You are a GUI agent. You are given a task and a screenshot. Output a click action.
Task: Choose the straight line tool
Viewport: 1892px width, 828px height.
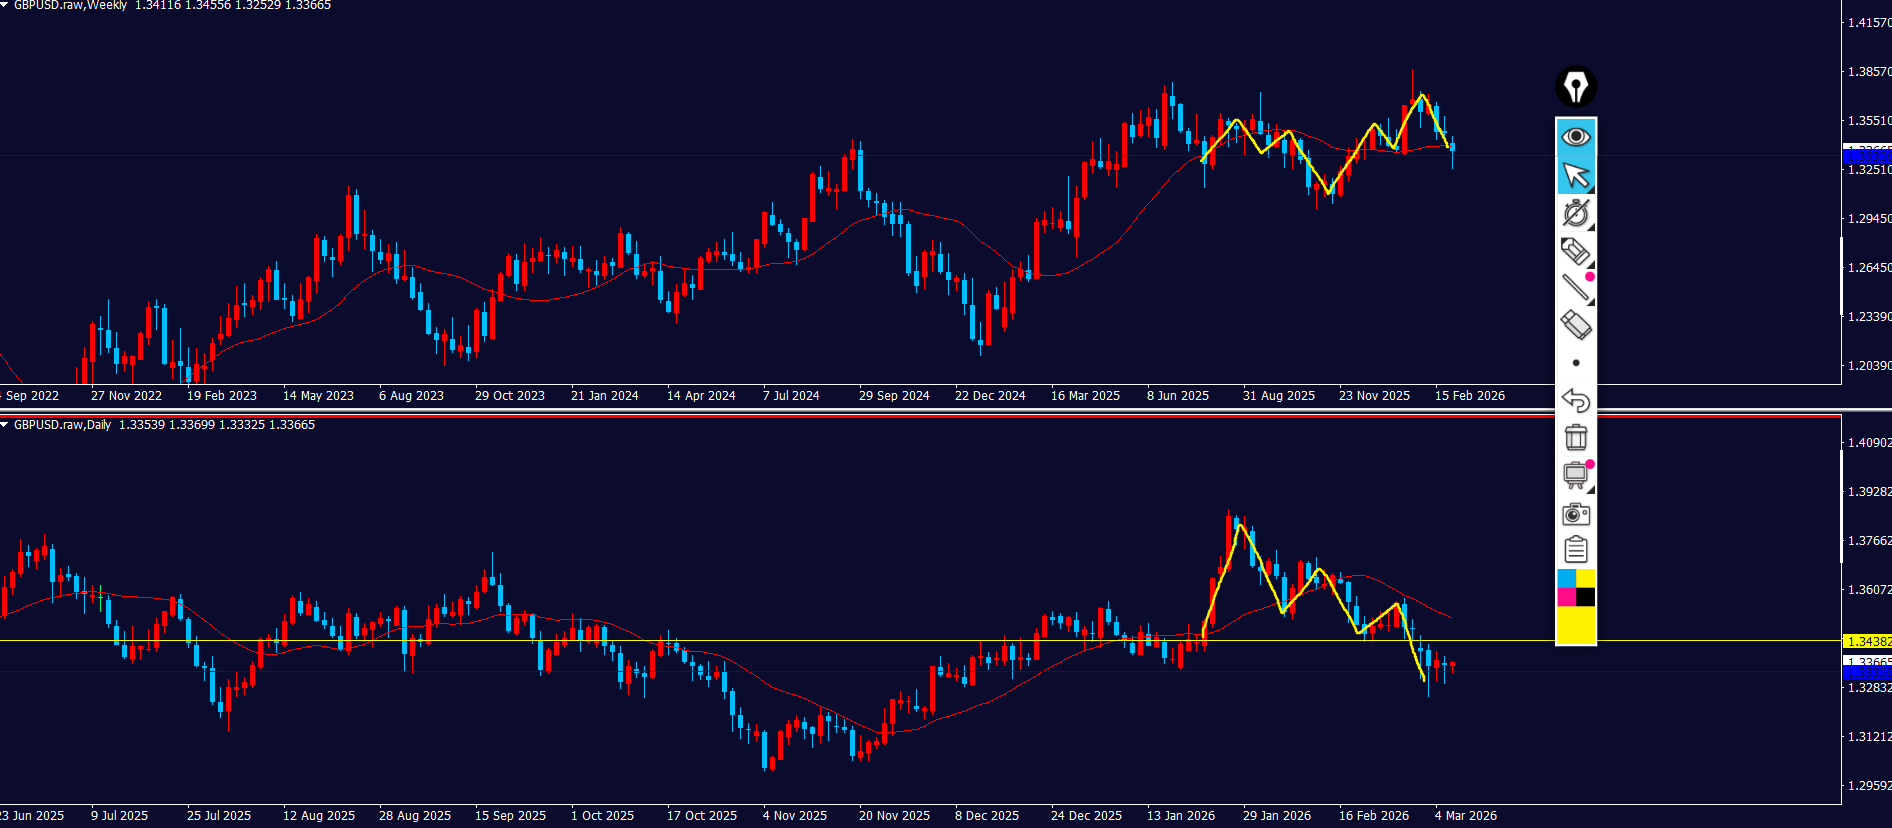(1575, 288)
